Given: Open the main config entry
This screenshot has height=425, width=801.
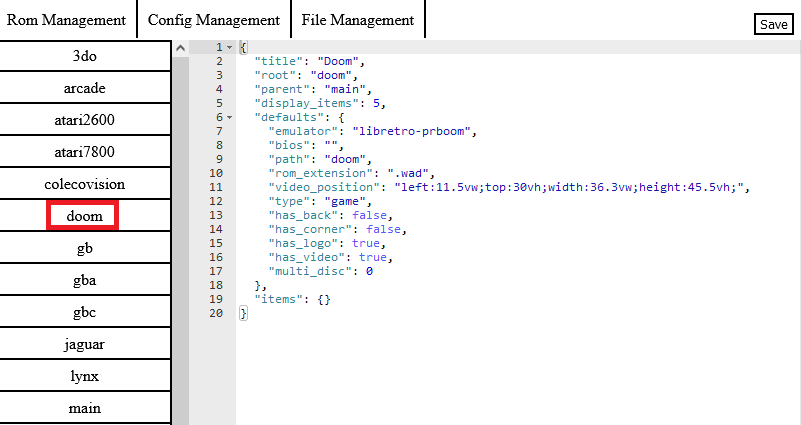Looking at the screenshot, I should click(x=85, y=408).
